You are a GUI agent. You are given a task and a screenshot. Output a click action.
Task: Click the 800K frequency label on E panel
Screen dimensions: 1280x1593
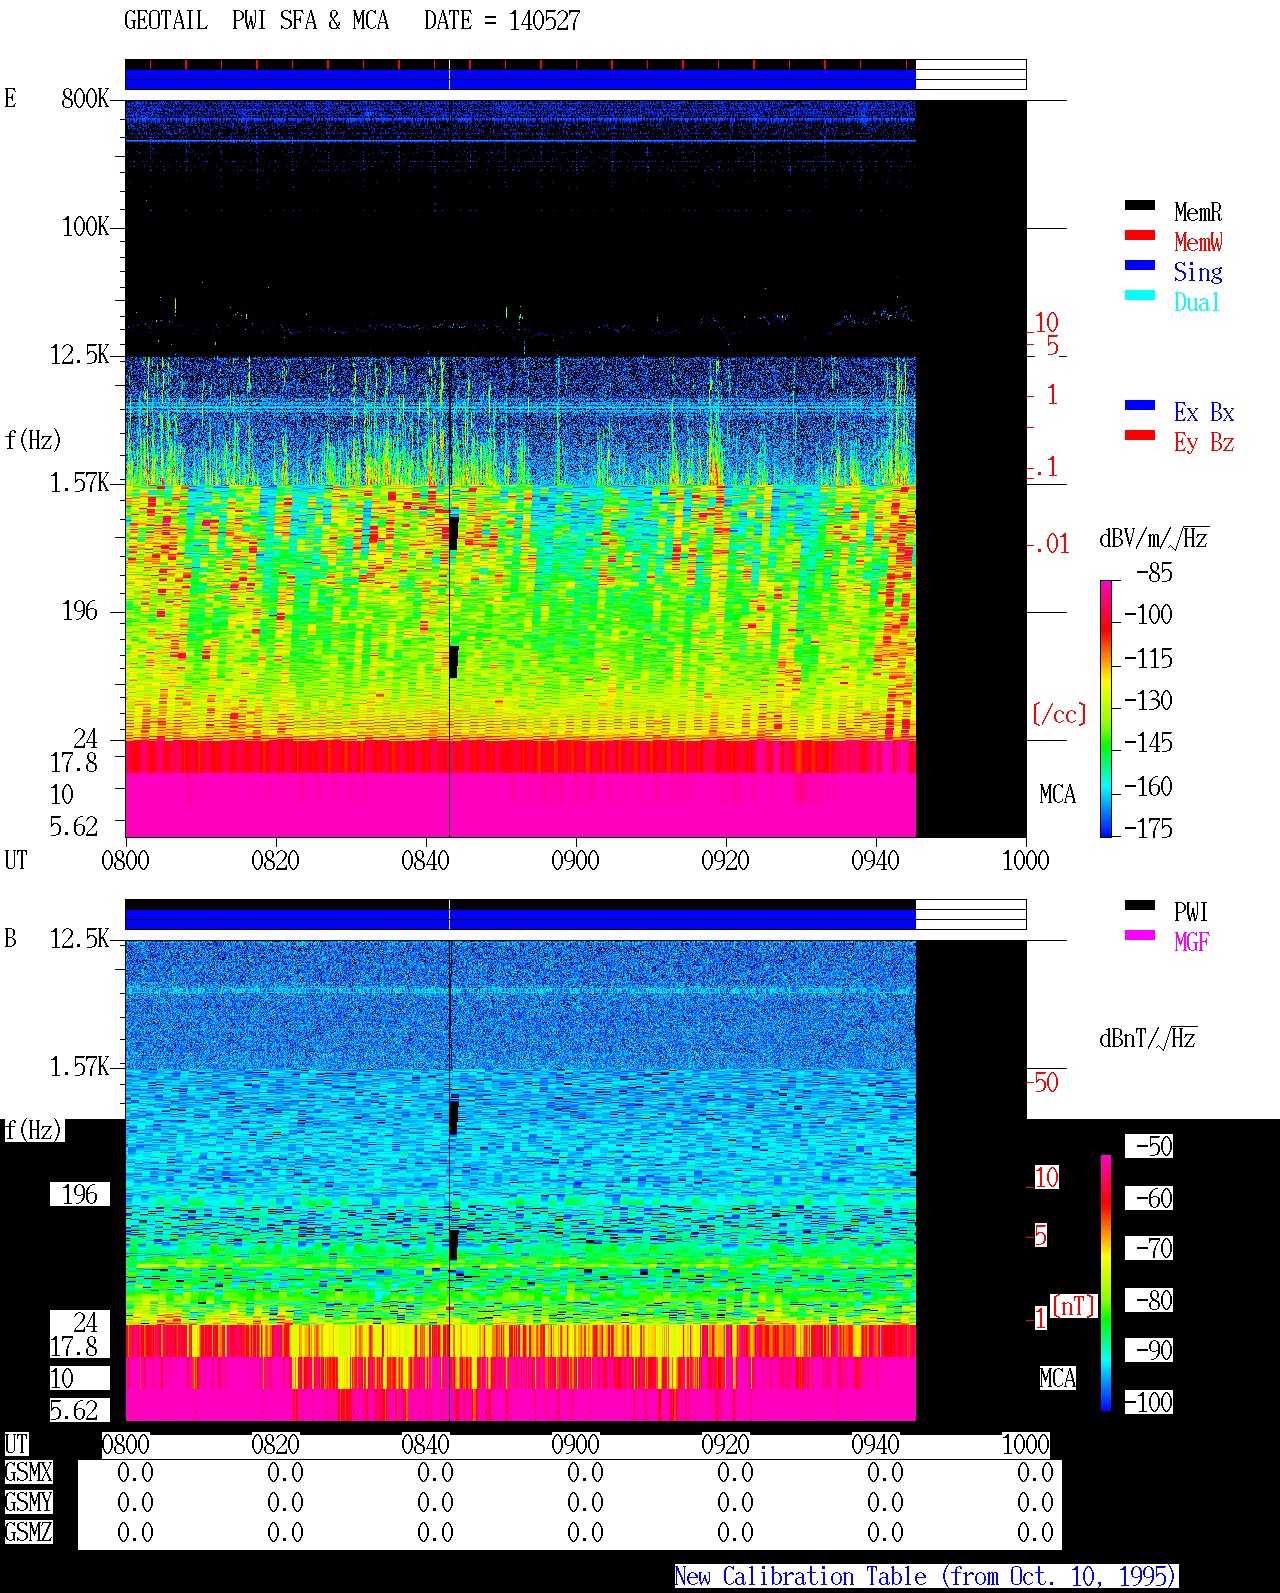[85, 98]
